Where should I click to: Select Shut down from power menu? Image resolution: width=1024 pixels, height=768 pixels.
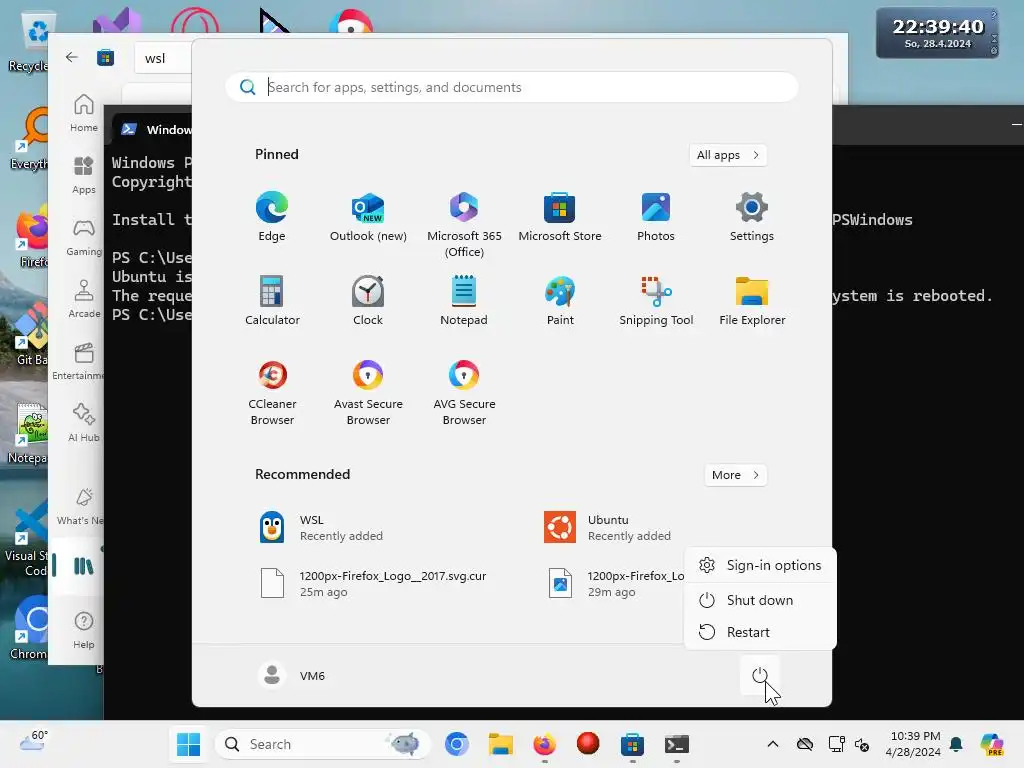pos(760,600)
